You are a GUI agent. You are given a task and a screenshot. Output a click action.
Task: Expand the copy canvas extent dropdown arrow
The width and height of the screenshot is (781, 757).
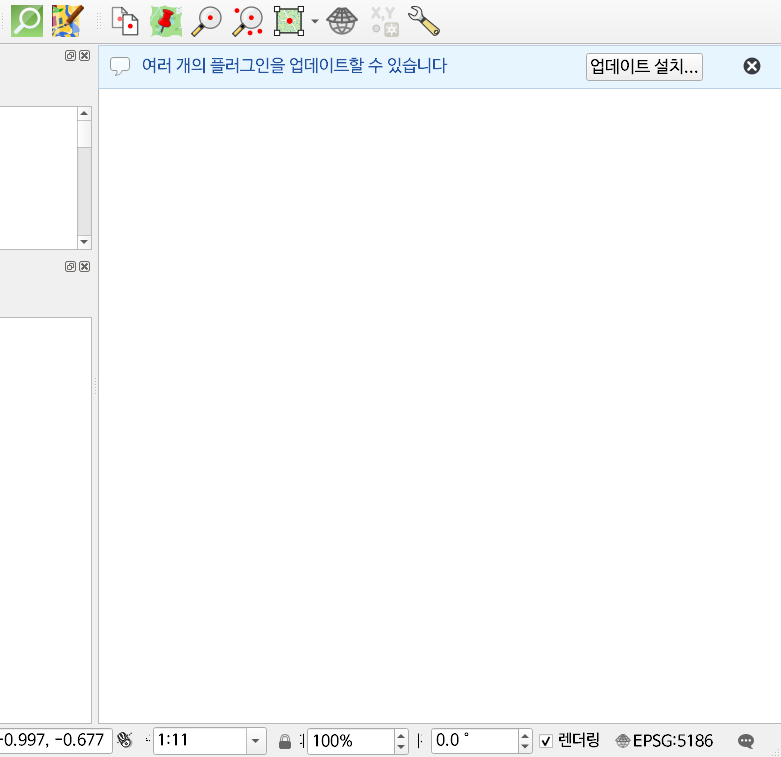click(x=315, y=21)
